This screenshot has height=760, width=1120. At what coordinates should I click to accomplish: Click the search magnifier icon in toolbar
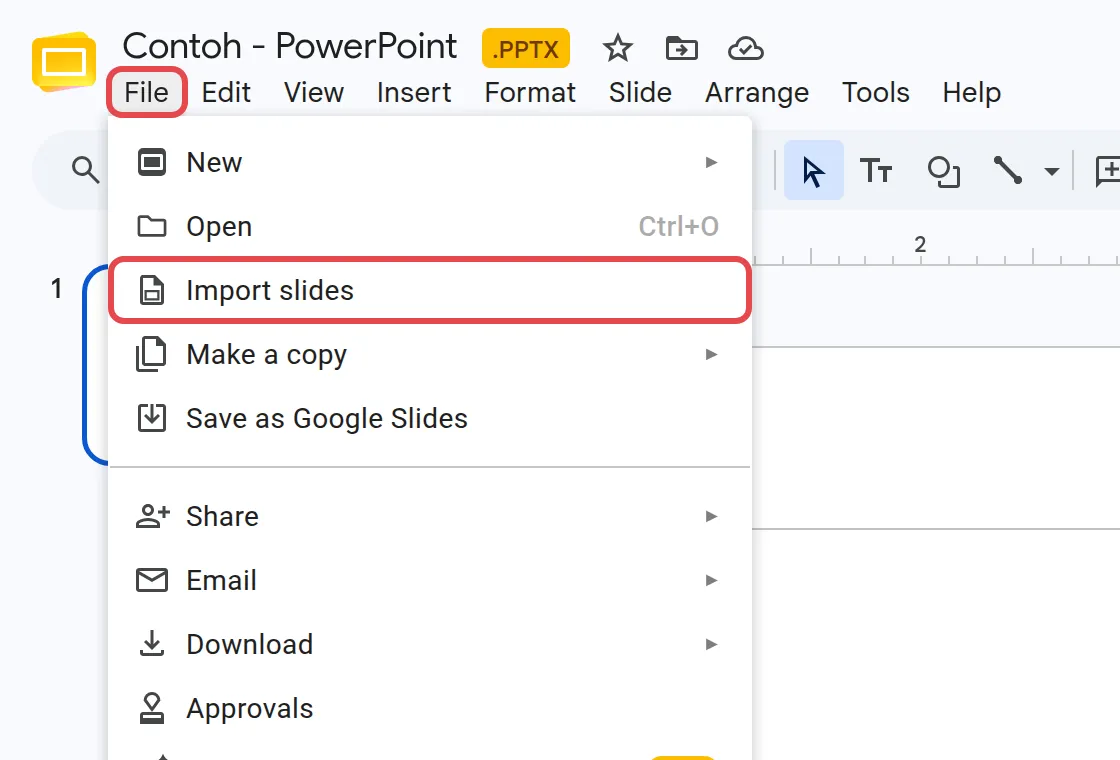tap(85, 170)
